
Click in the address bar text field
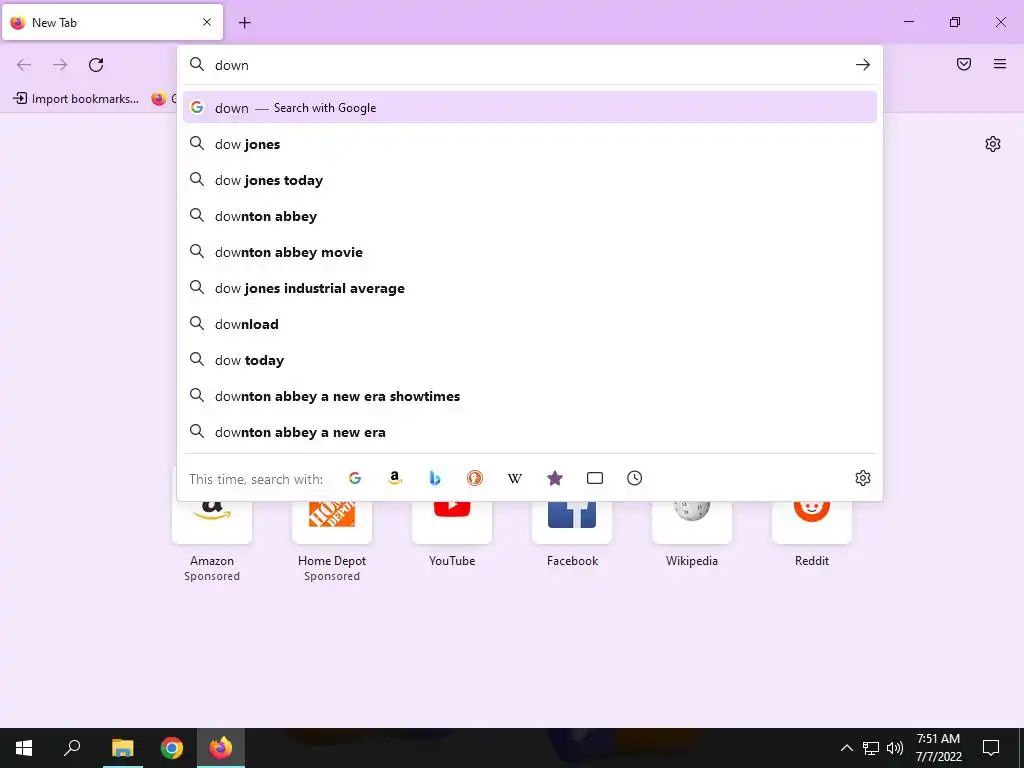[x=529, y=65]
